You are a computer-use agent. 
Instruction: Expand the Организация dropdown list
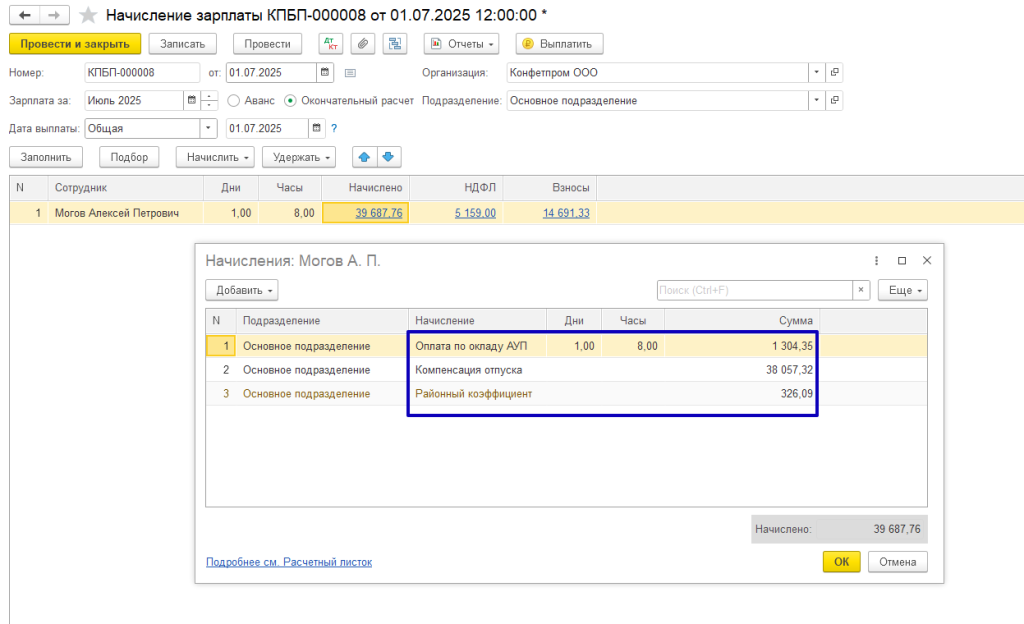[x=816, y=73]
